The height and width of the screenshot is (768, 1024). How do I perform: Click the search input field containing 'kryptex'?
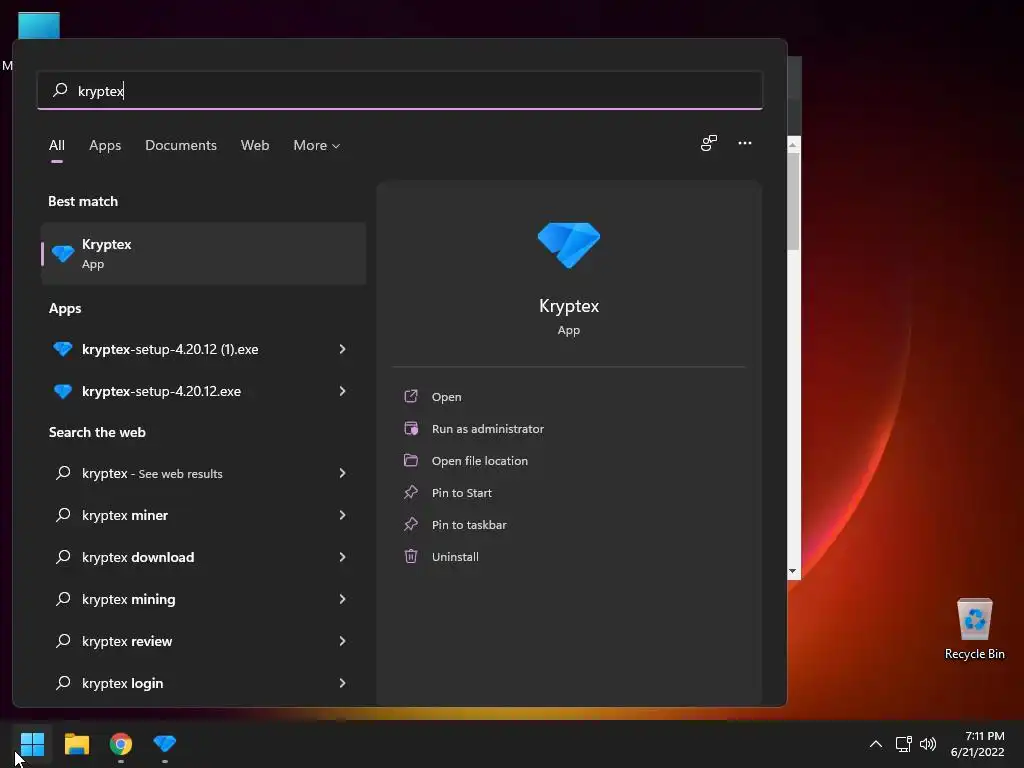400,90
